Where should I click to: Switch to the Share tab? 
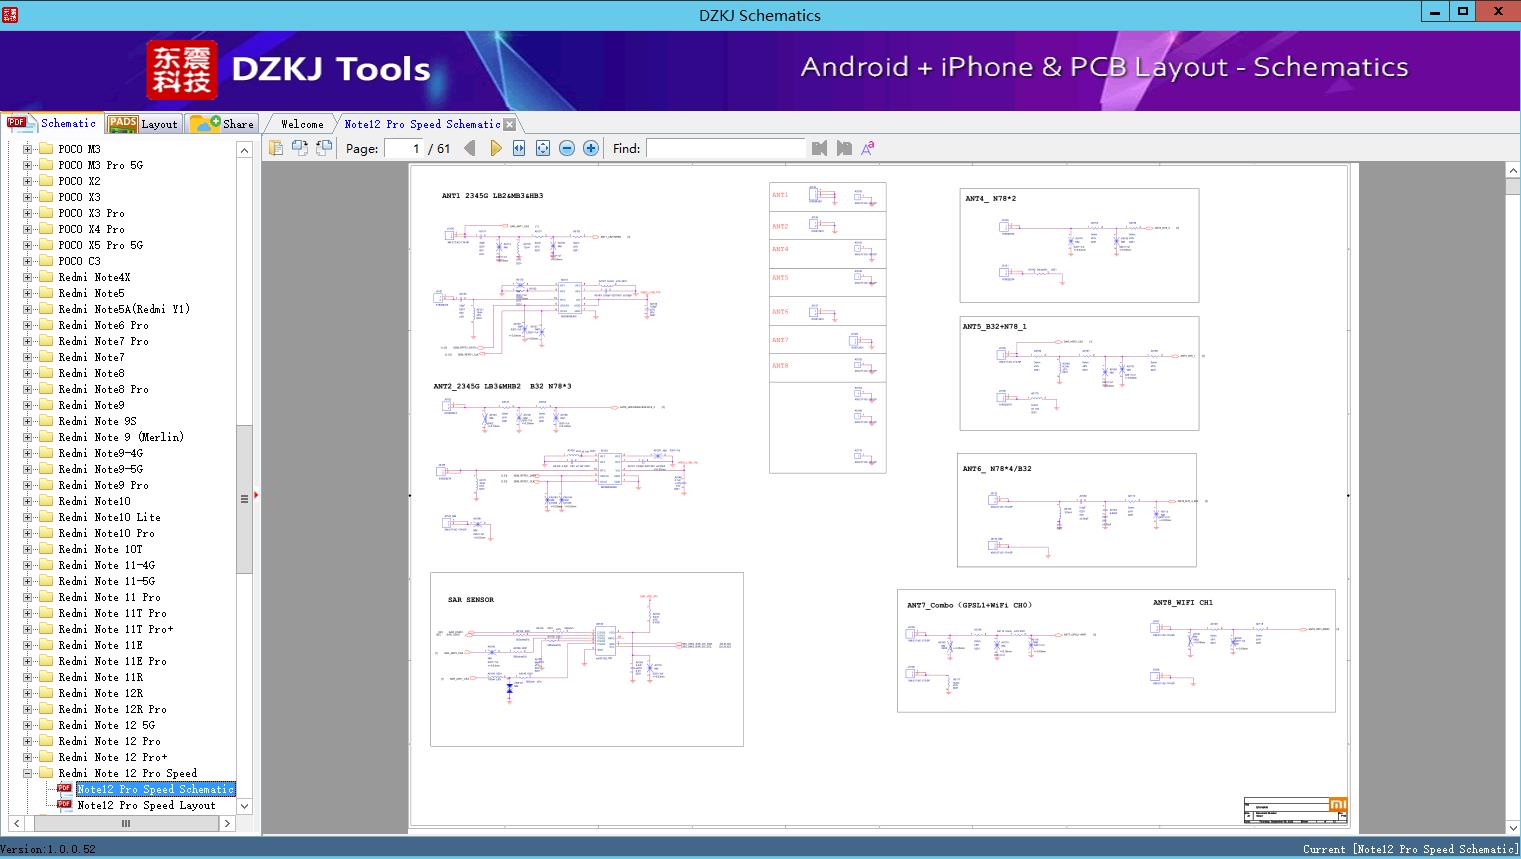tap(223, 124)
